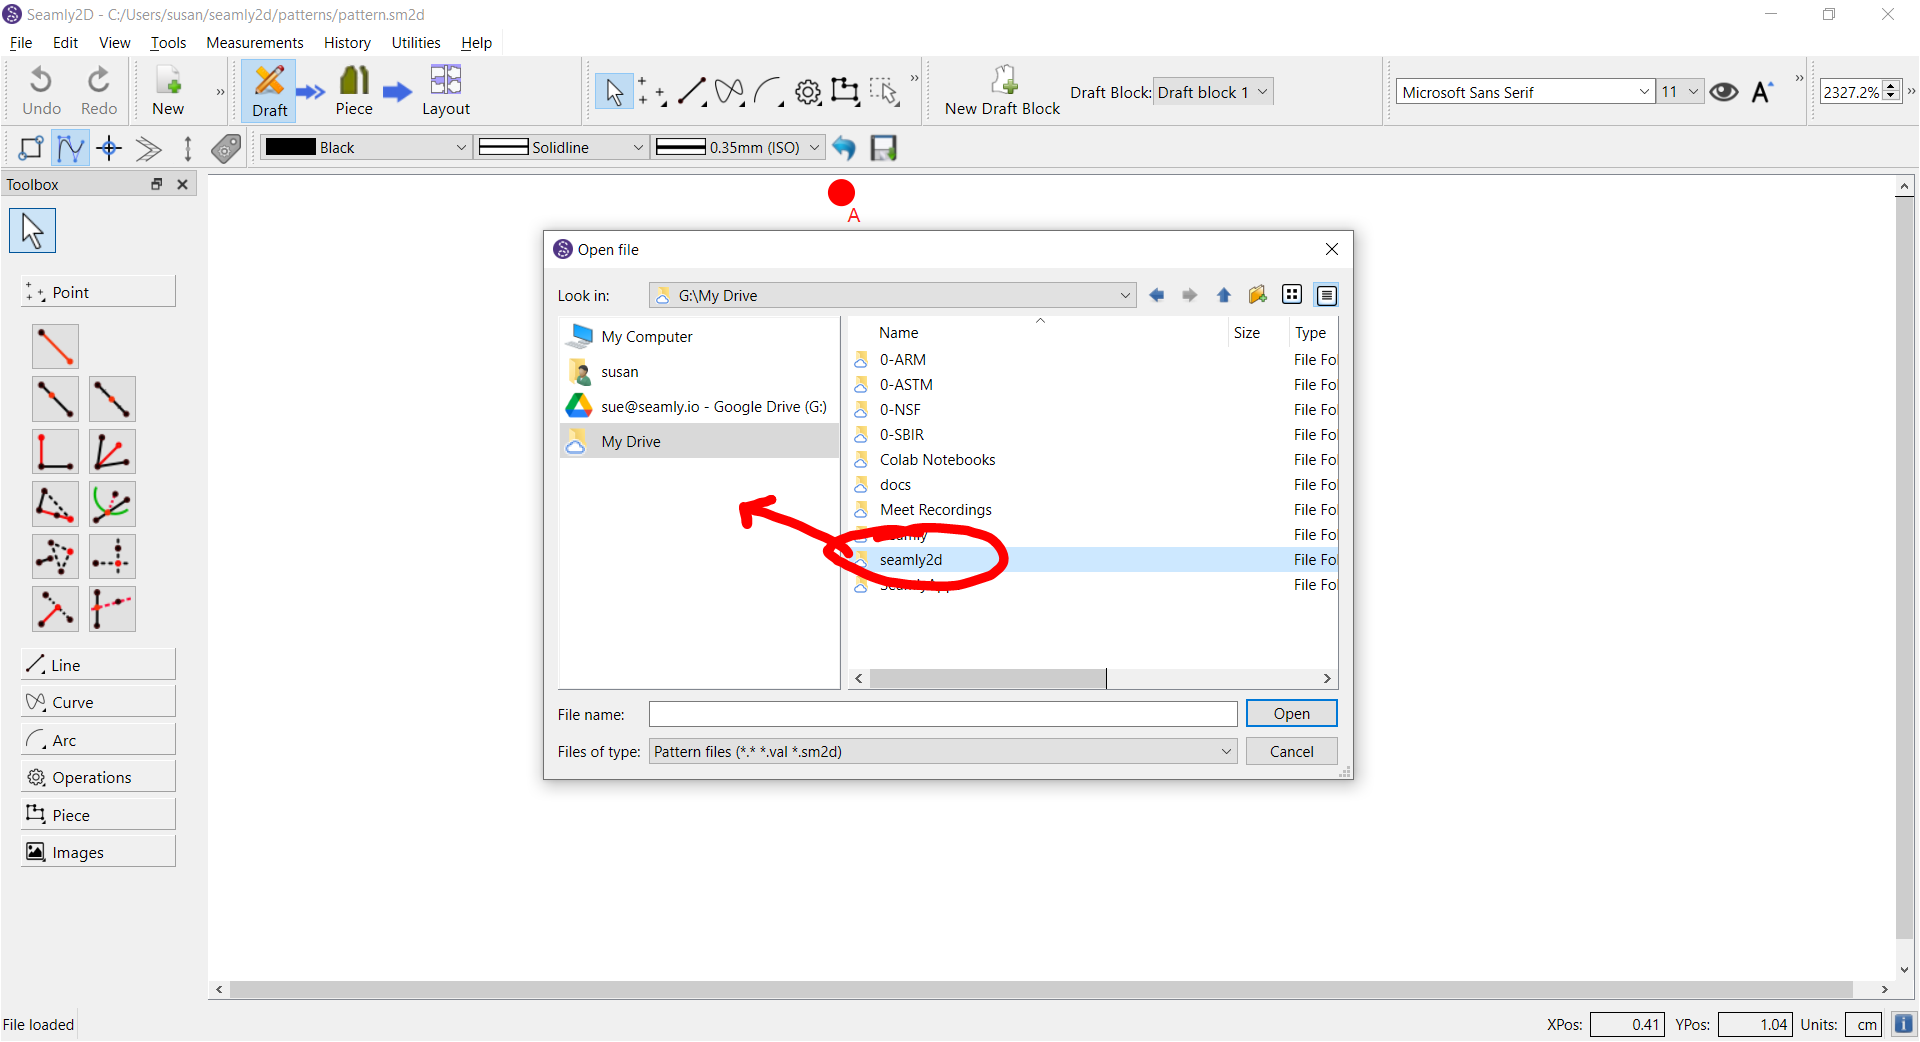1920x1042 pixels.
Task: Open the Measurements menu
Action: pyautogui.click(x=254, y=43)
